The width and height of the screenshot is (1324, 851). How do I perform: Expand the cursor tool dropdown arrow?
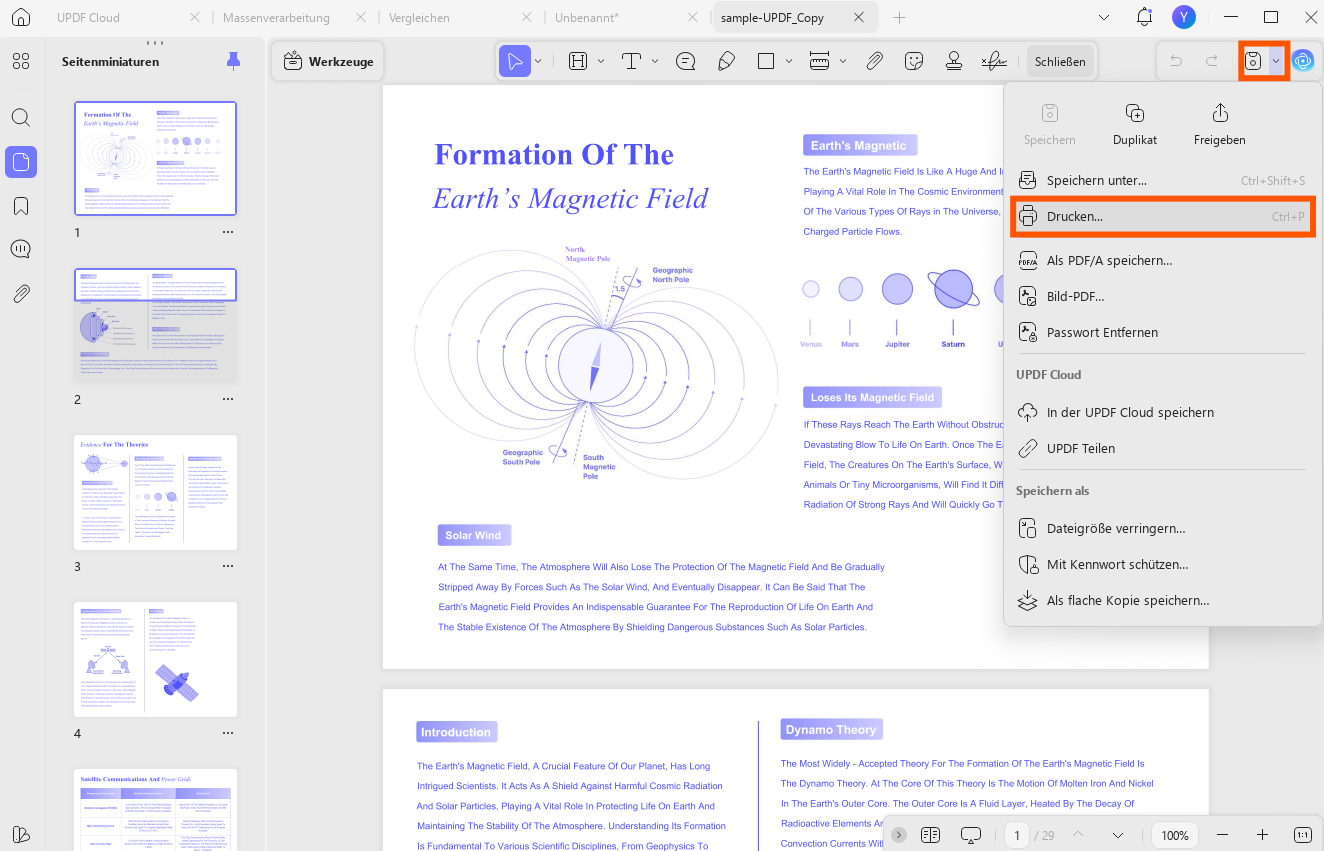click(x=538, y=61)
